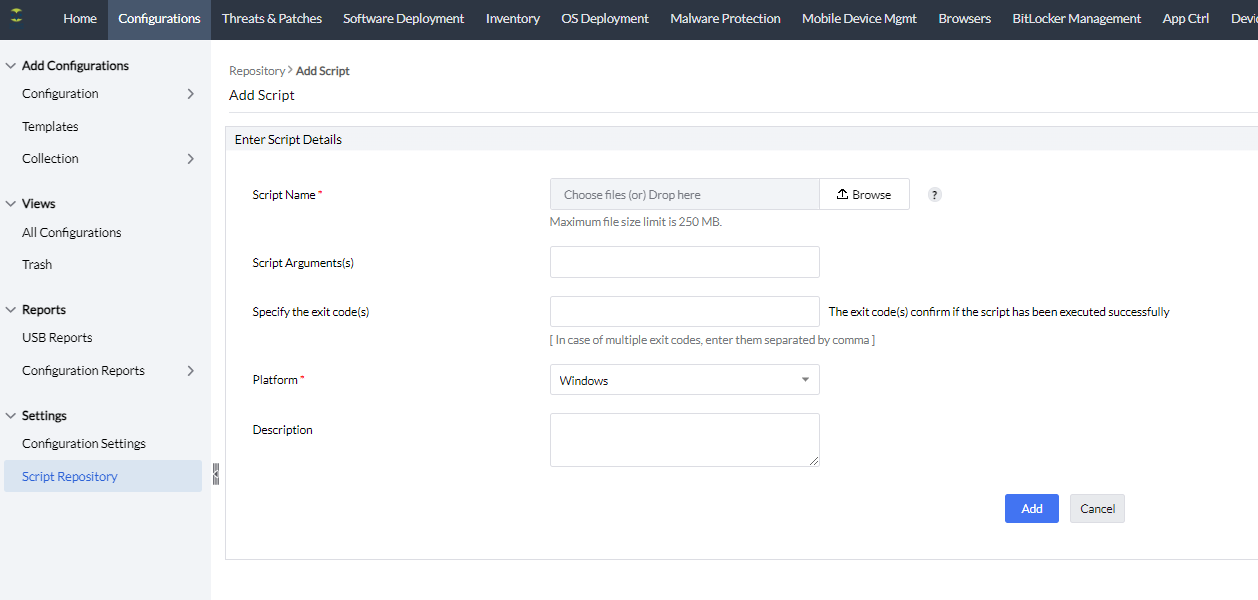Click the exit code(s) text field
The image size is (1258, 600).
tap(684, 312)
